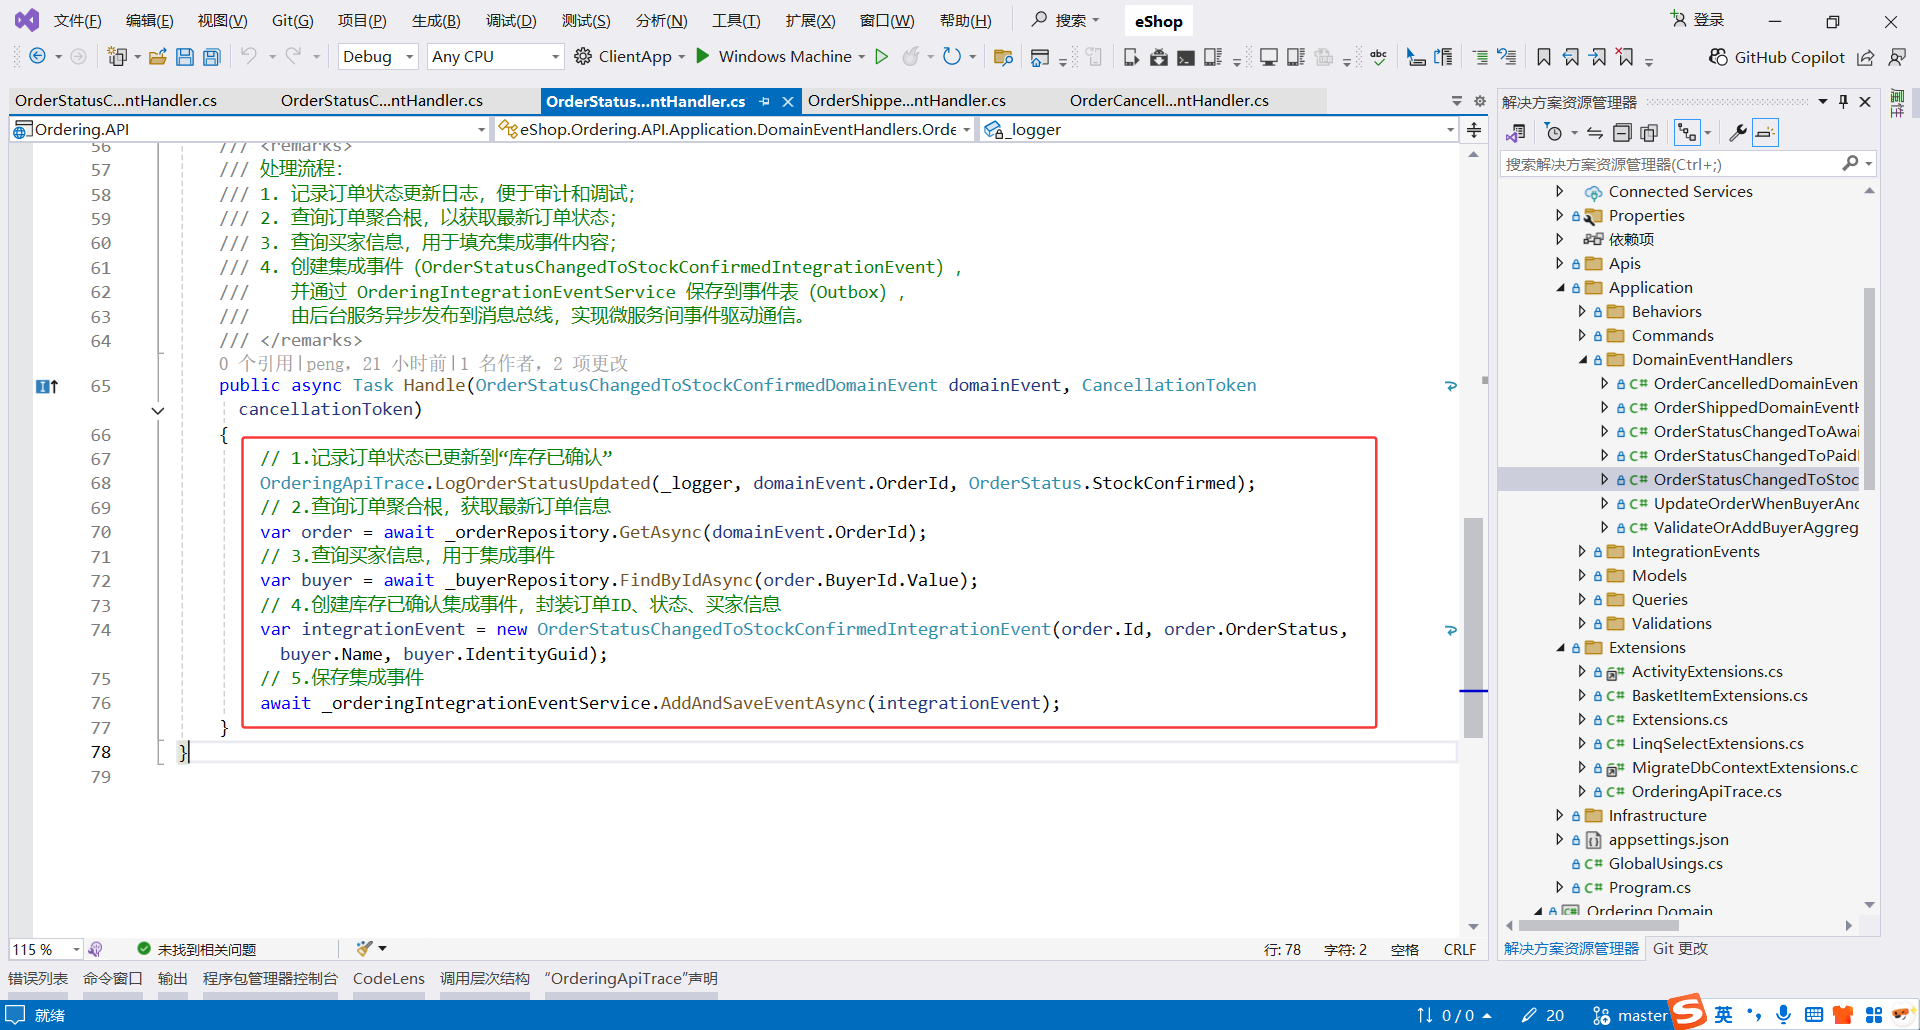
Task: Toggle Solution Explorer nested view button
Action: click(1687, 133)
